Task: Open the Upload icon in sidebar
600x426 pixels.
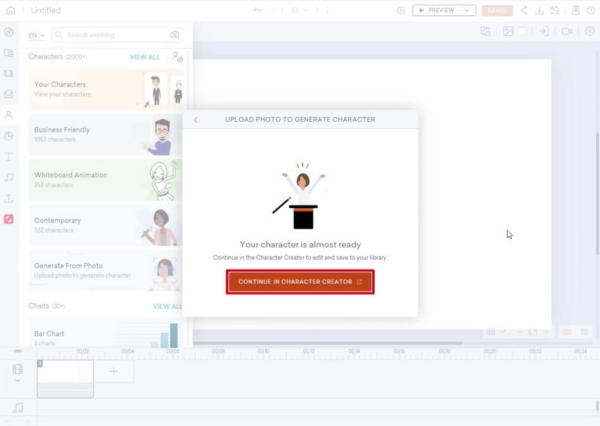Action: coord(9,198)
